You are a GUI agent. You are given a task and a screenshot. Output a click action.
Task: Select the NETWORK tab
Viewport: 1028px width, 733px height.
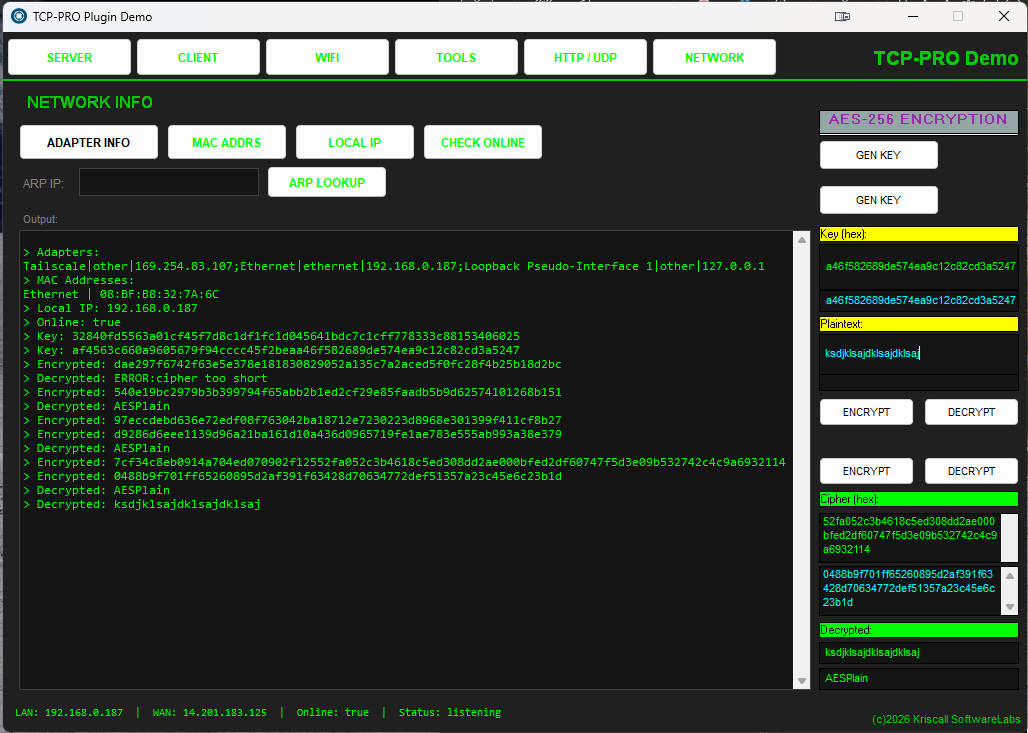coord(714,57)
